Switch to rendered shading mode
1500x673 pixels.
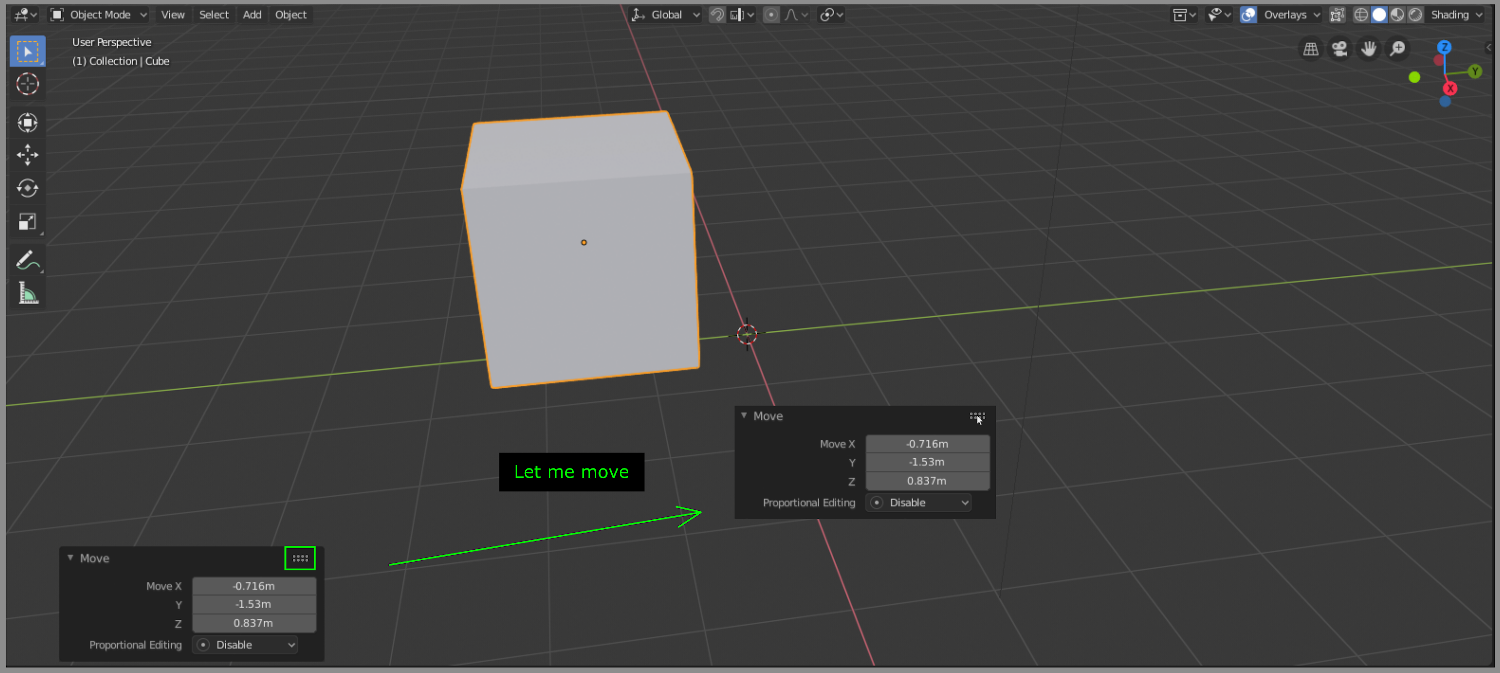(1415, 15)
